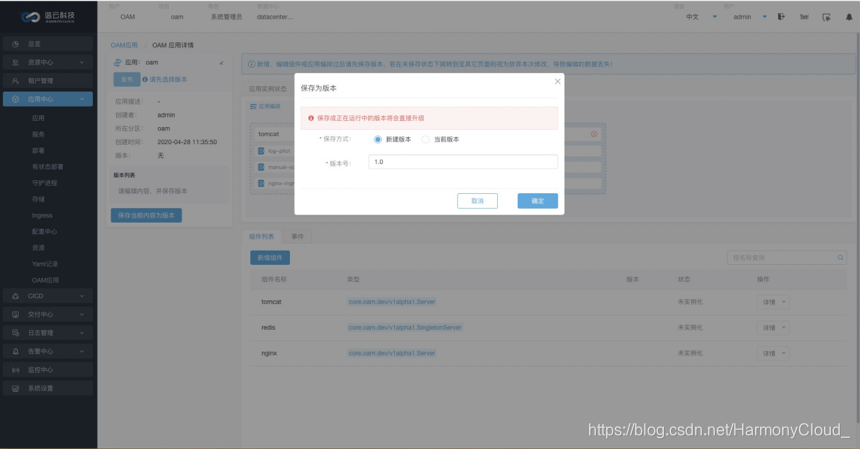
Task: Click the company logo in sidebar header
Action: pyautogui.click(x=48, y=17)
